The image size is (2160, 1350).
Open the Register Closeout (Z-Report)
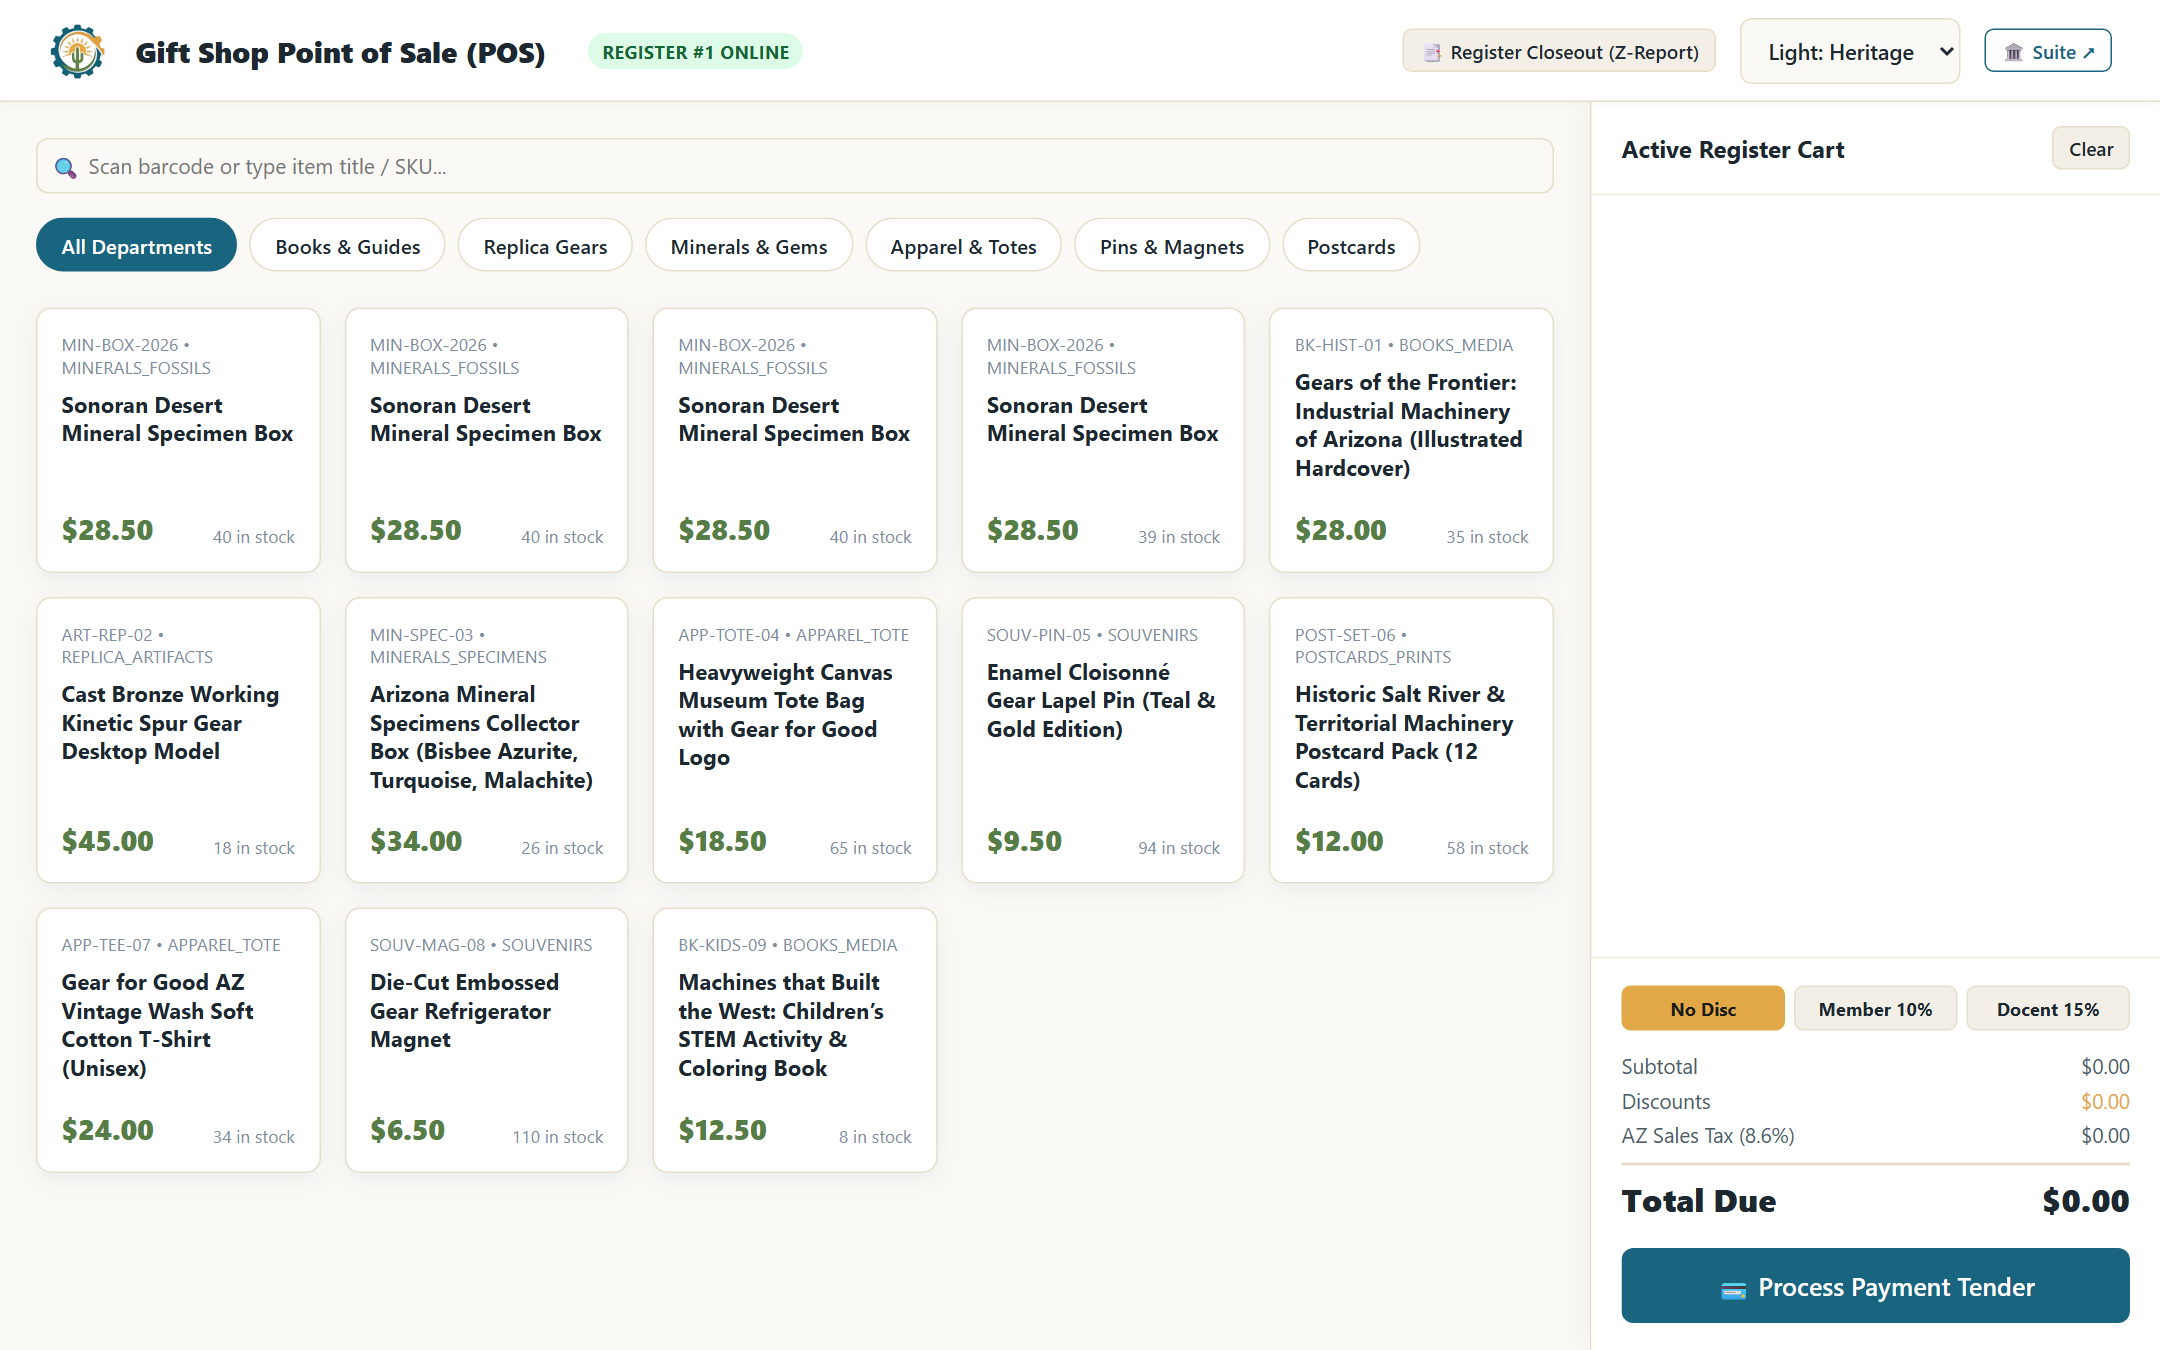(1559, 51)
